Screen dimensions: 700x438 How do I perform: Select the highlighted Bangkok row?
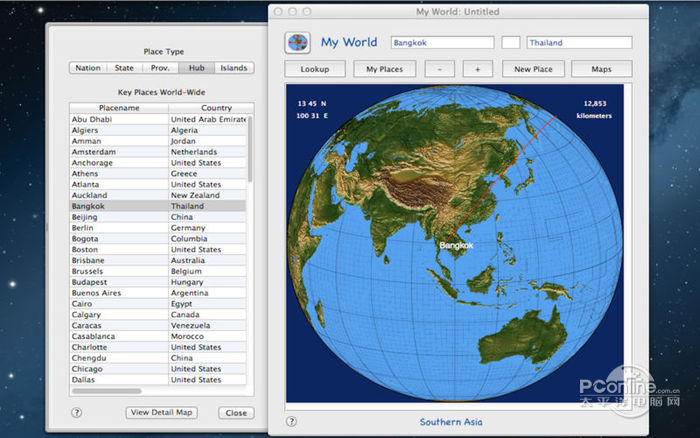coord(158,206)
